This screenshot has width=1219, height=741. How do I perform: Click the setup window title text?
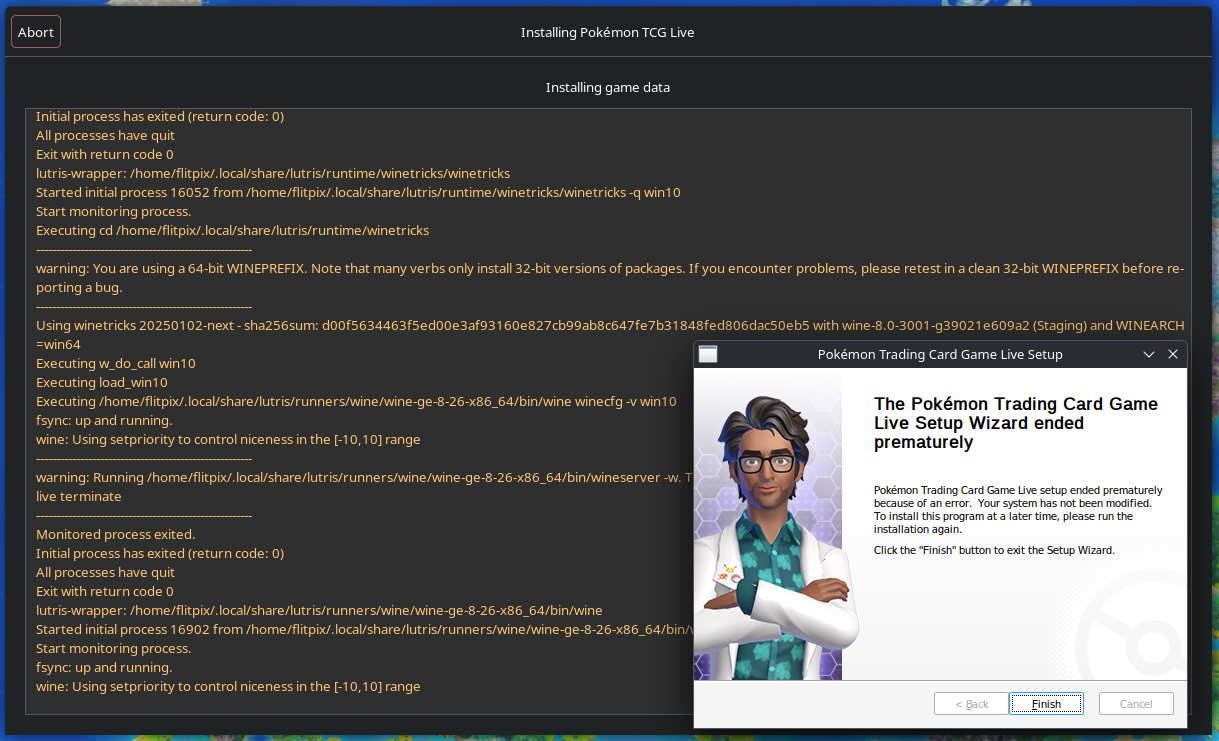point(940,354)
